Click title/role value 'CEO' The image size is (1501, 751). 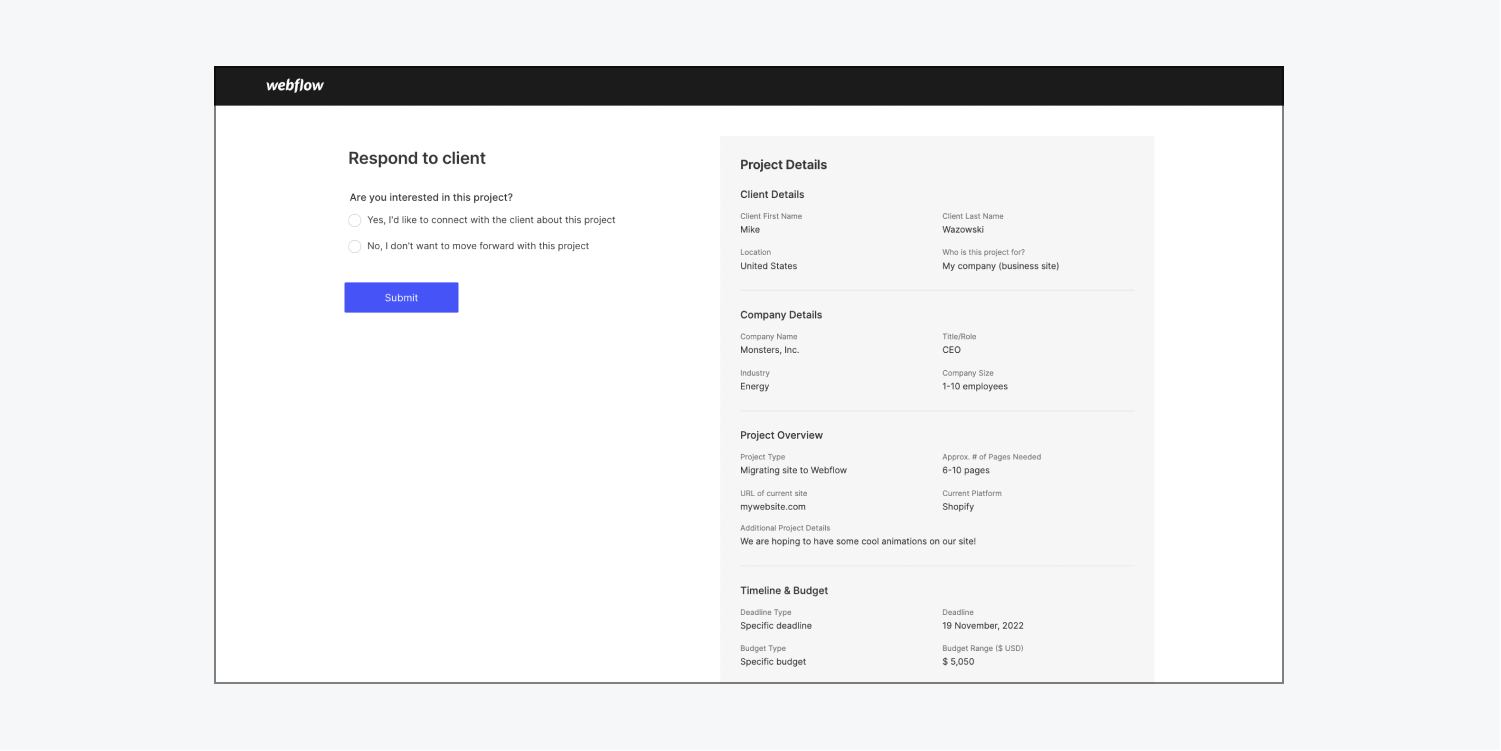point(951,350)
